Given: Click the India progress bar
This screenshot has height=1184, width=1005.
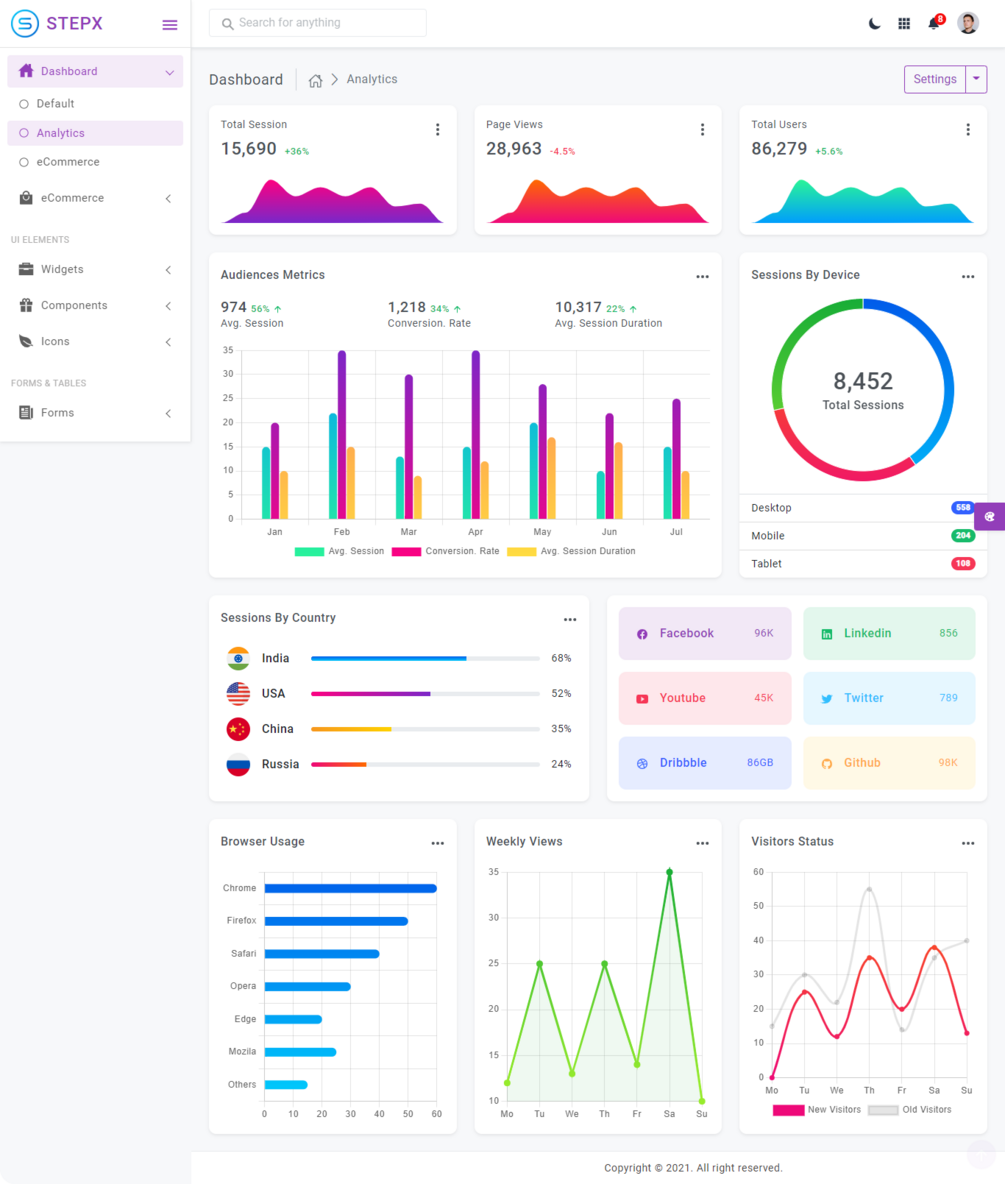Looking at the screenshot, I should [x=425, y=658].
